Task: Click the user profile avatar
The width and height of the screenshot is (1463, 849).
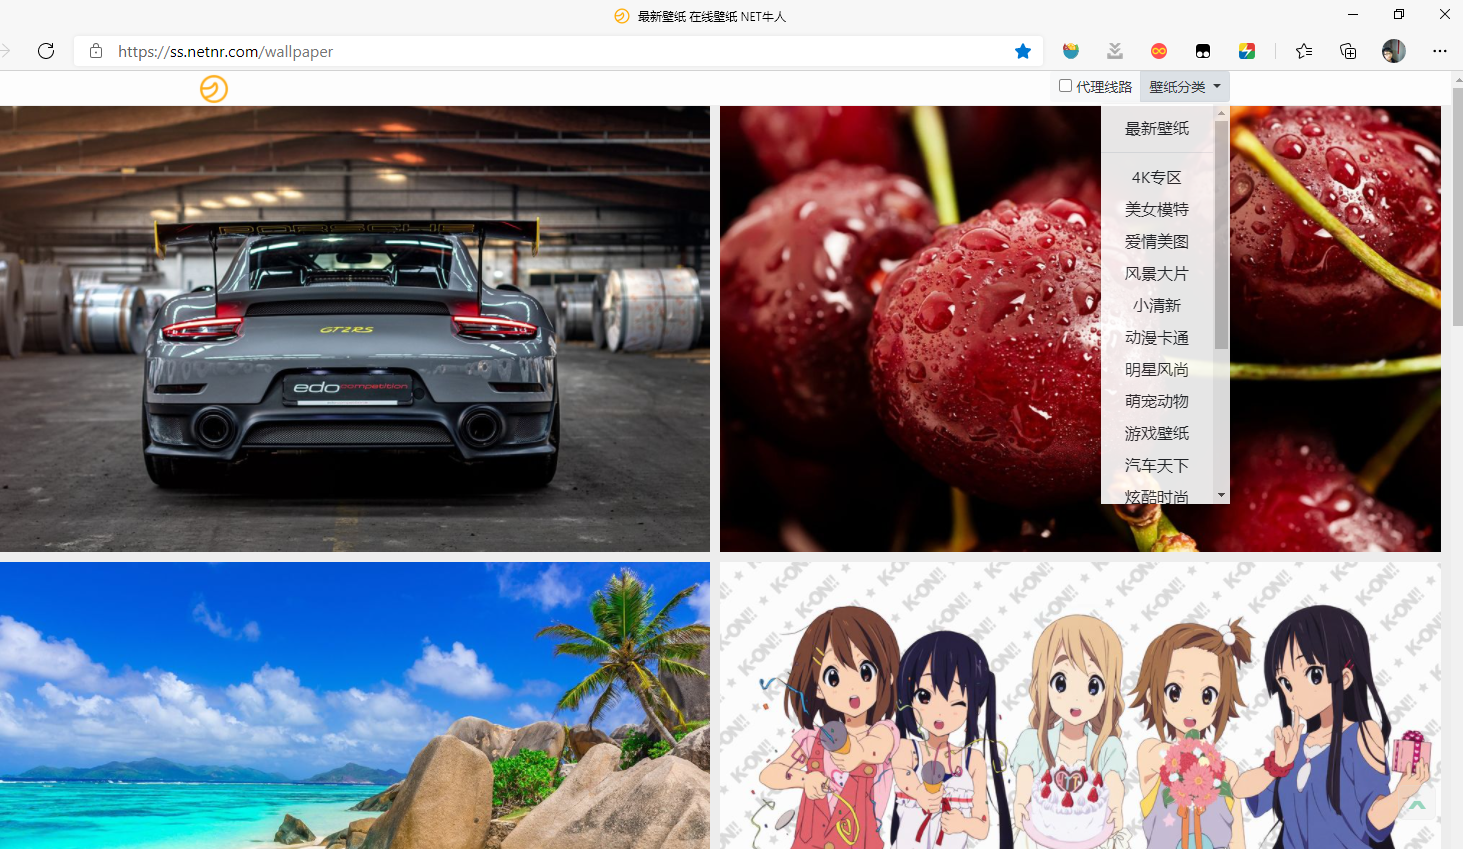Action: (x=1394, y=51)
